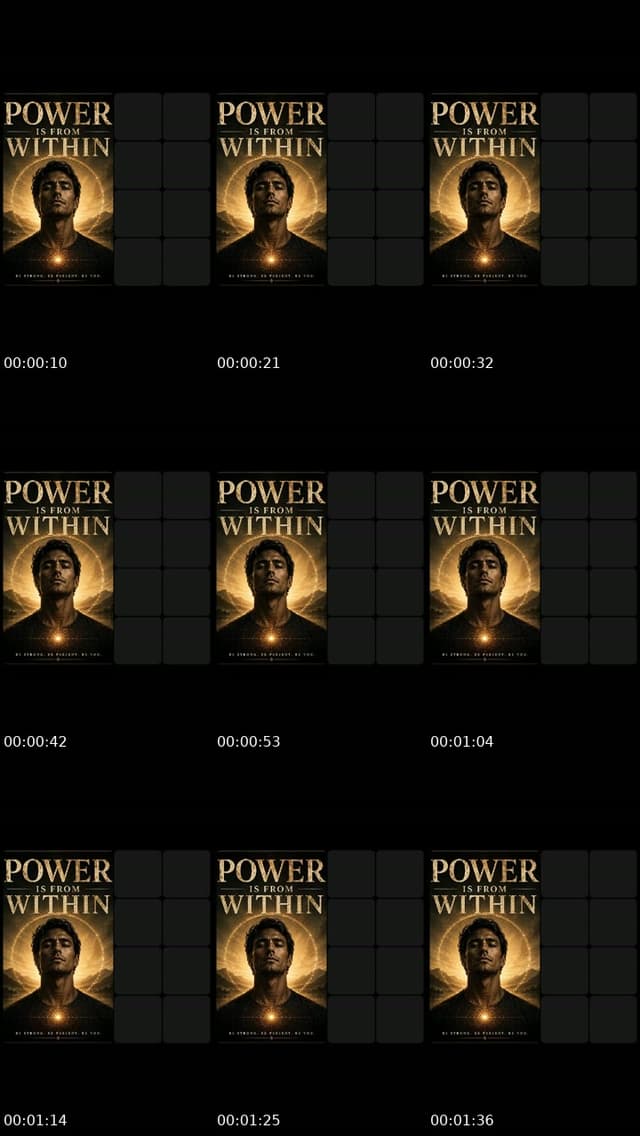Click the 00:00:32 timestamp label
Viewport: 640px width, 1136px height.
[x=462, y=363]
